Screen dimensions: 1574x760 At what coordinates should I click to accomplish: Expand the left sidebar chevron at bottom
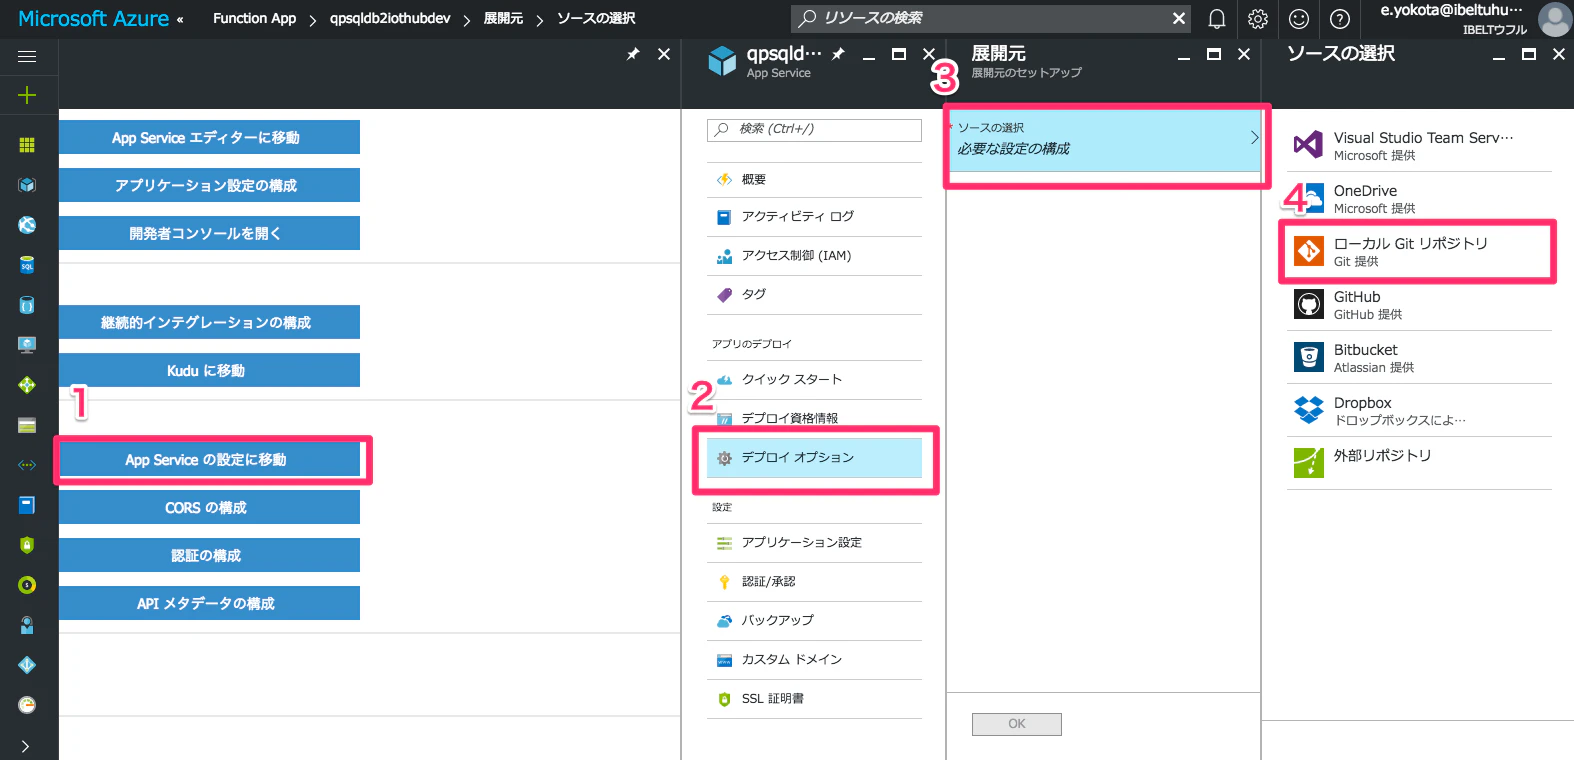pyautogui.click(x=25, y=746)
